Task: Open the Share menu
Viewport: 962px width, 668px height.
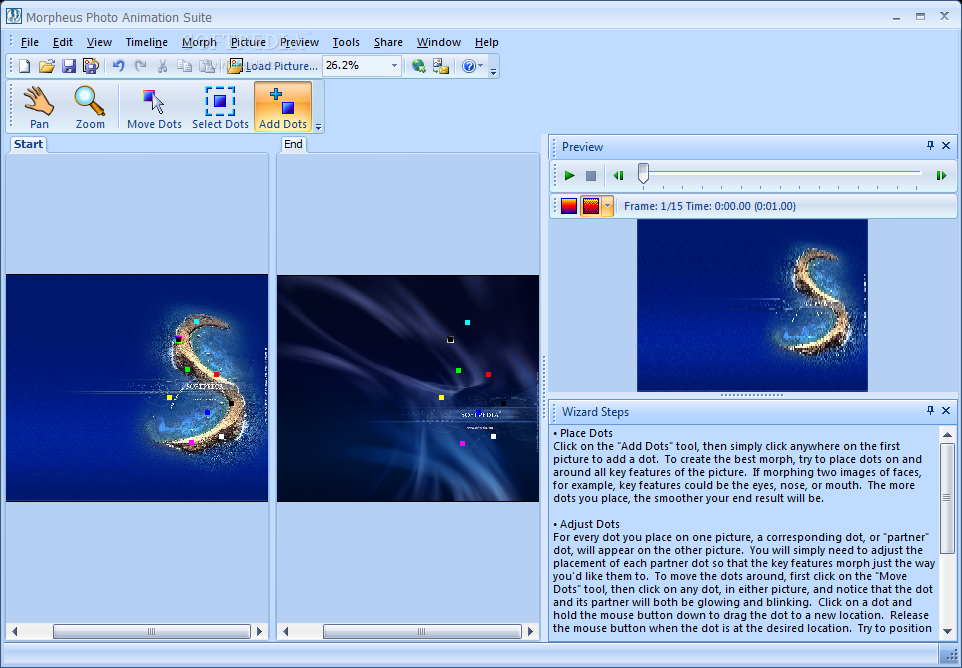Action: coord(388,42)
